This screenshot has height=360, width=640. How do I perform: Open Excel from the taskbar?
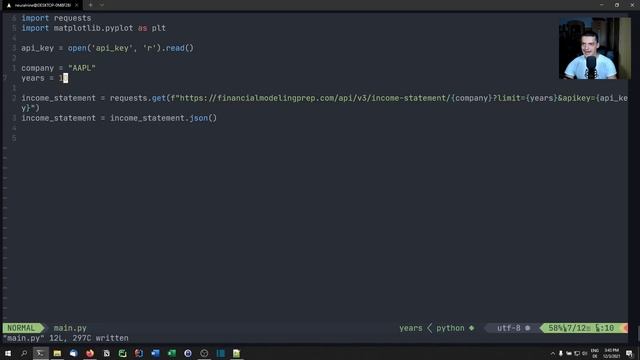171,353
